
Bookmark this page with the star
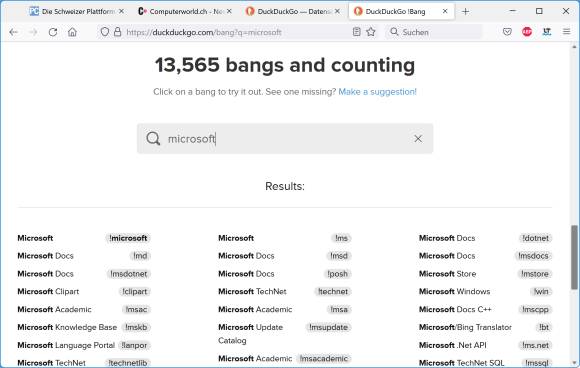tap(371, 32)
